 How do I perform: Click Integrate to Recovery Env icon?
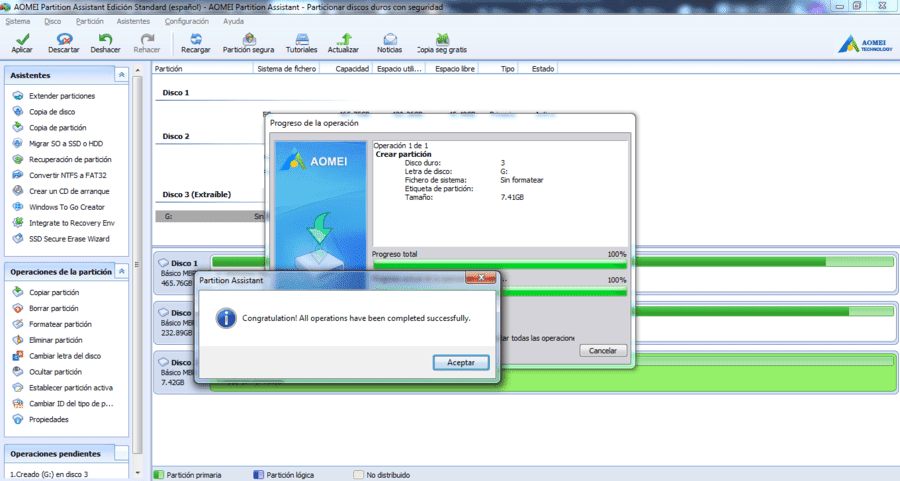[18, 223]
